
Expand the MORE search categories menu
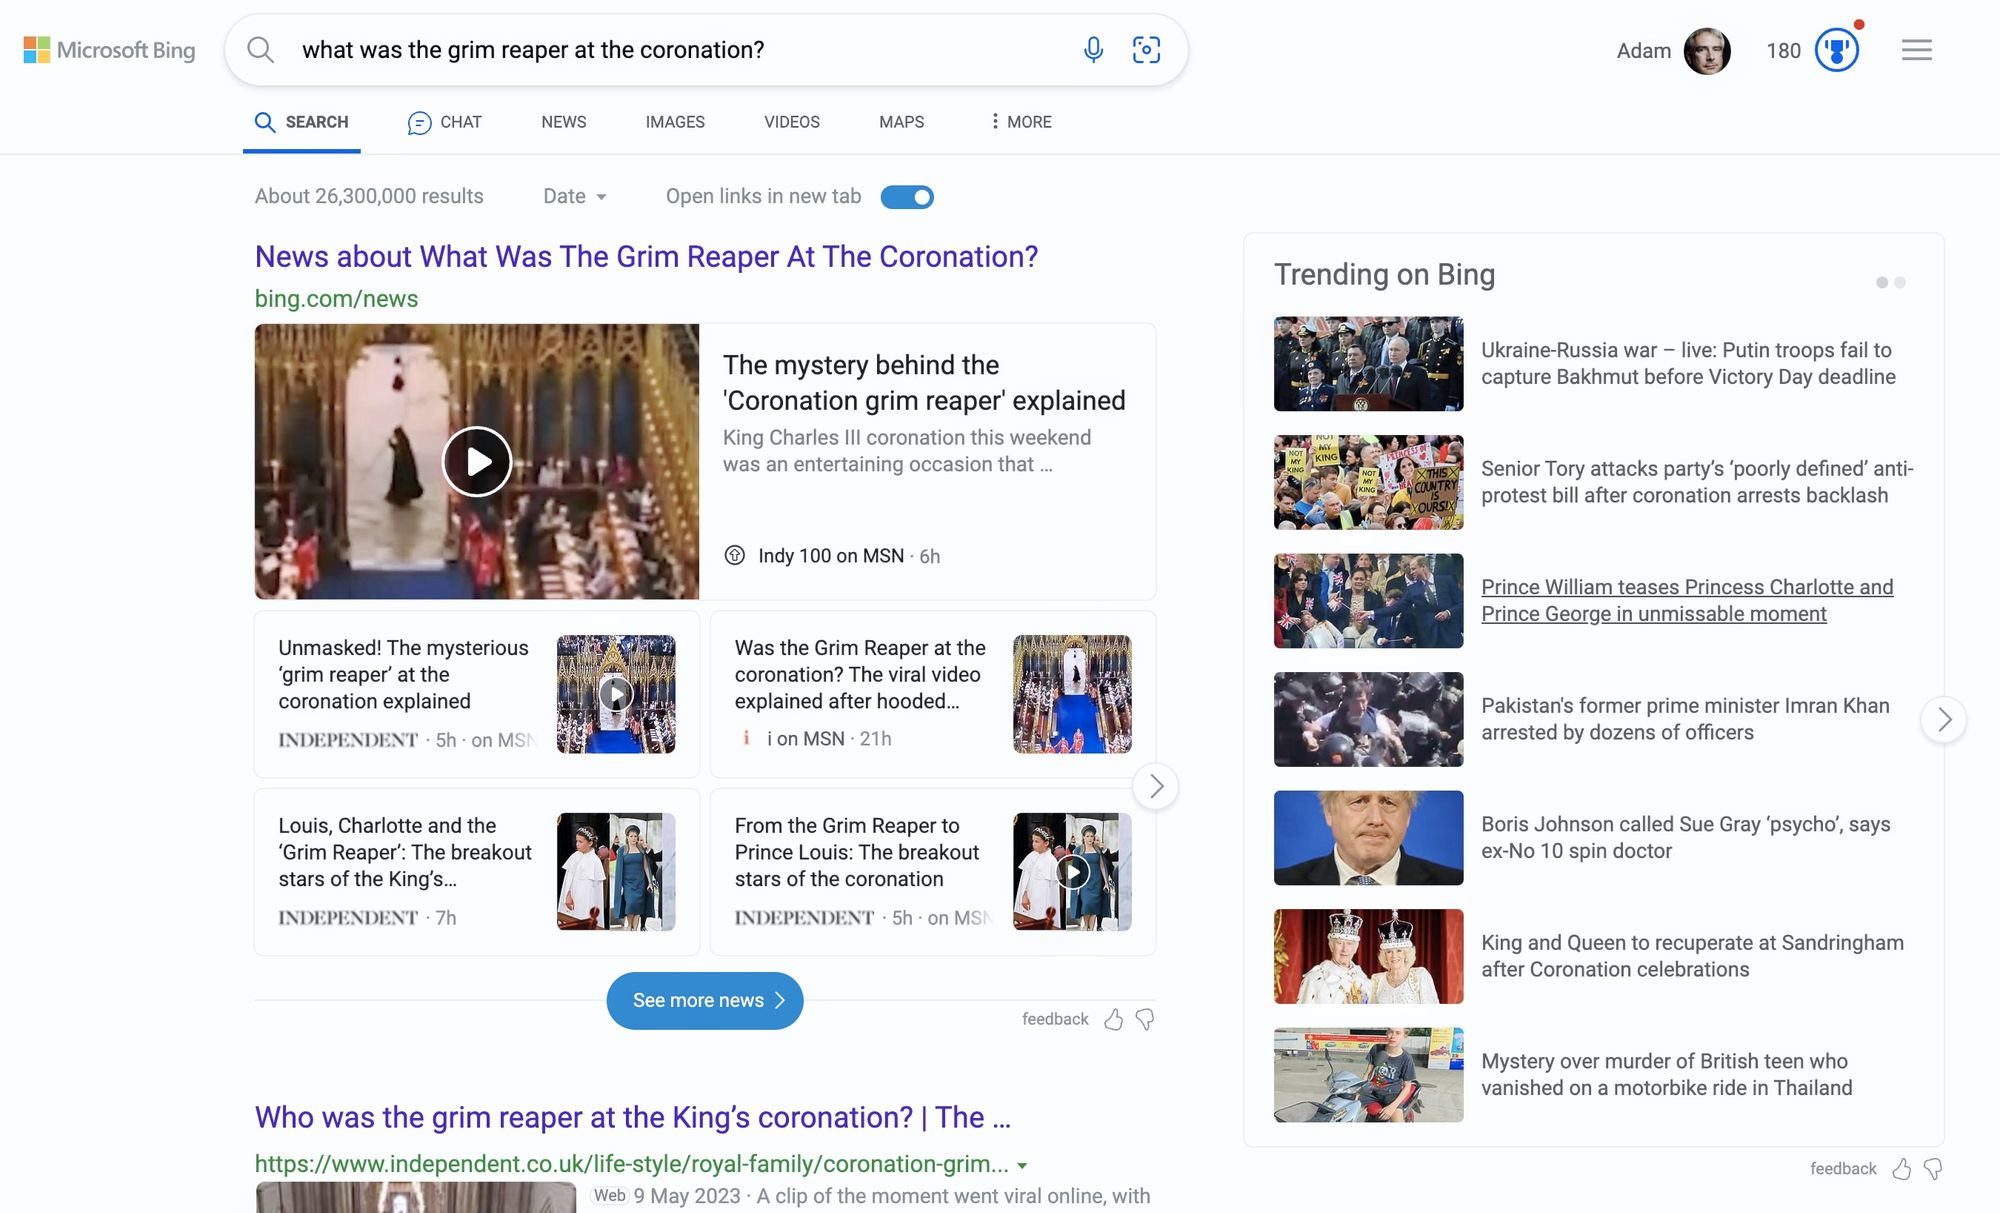(x=1020, y=122)
